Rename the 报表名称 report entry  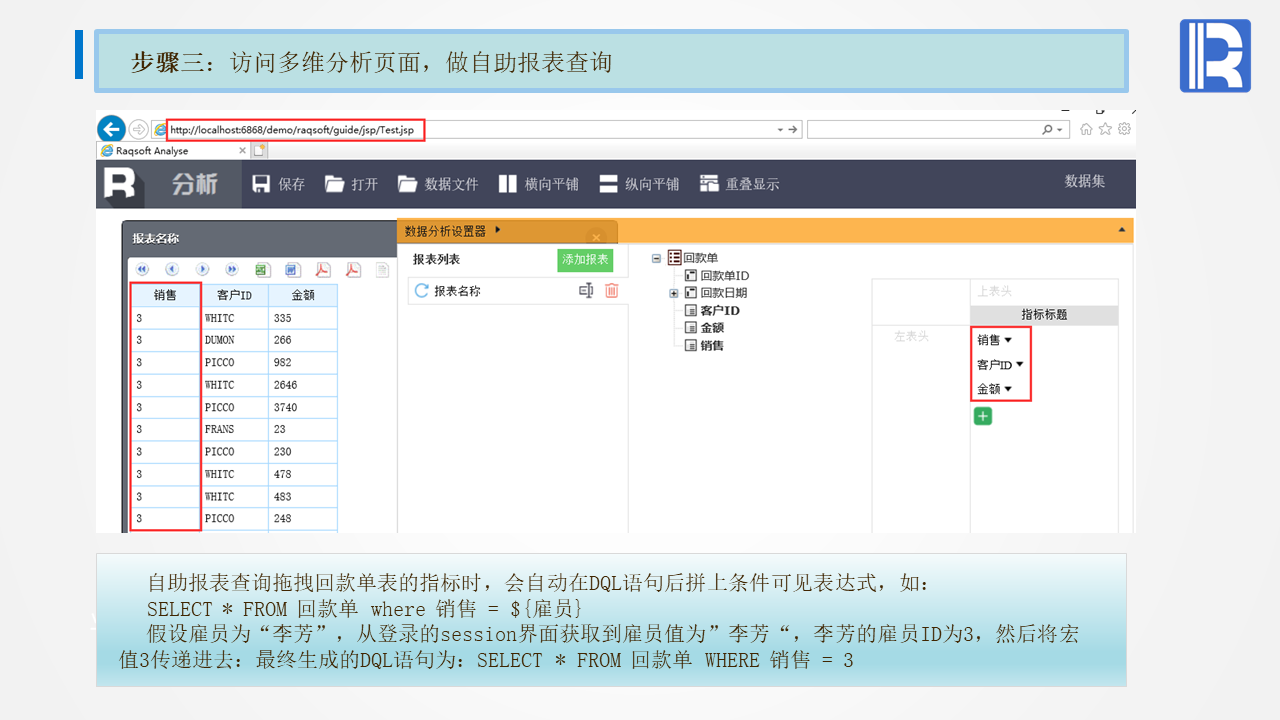(x=586, y=291)
